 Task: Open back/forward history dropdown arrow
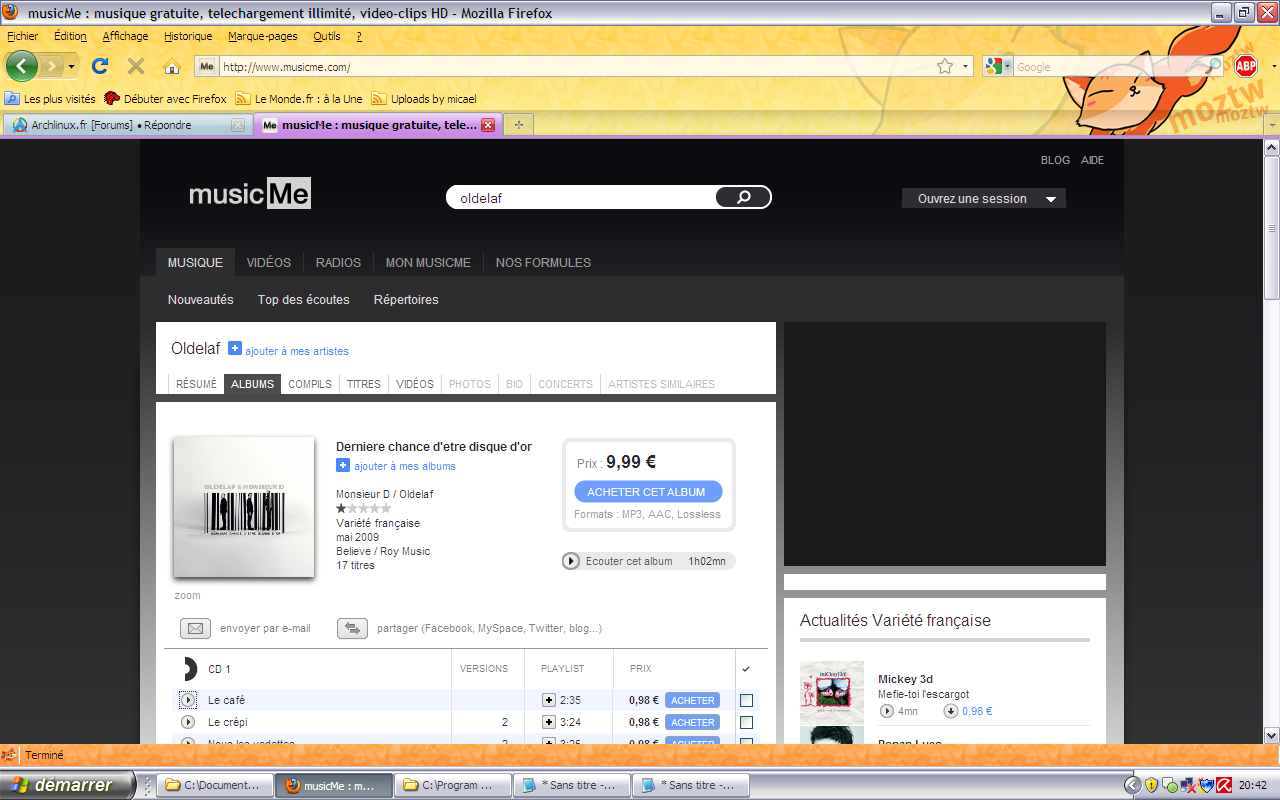[71, 67]
